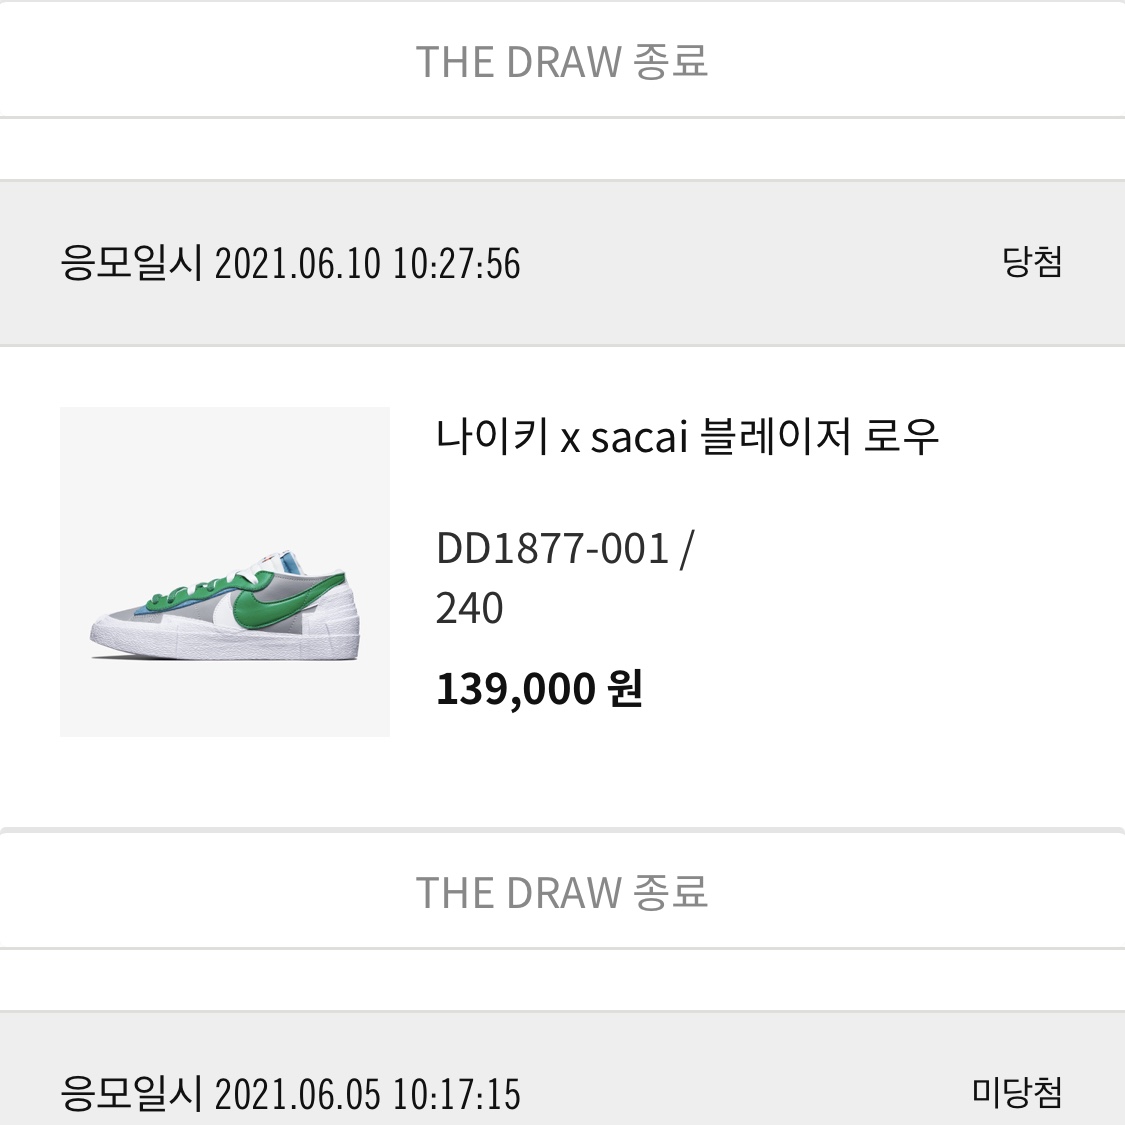Tap the 10:27:56 entry time
This screenshot has width=1125, height=1125.
click(456, 263)
